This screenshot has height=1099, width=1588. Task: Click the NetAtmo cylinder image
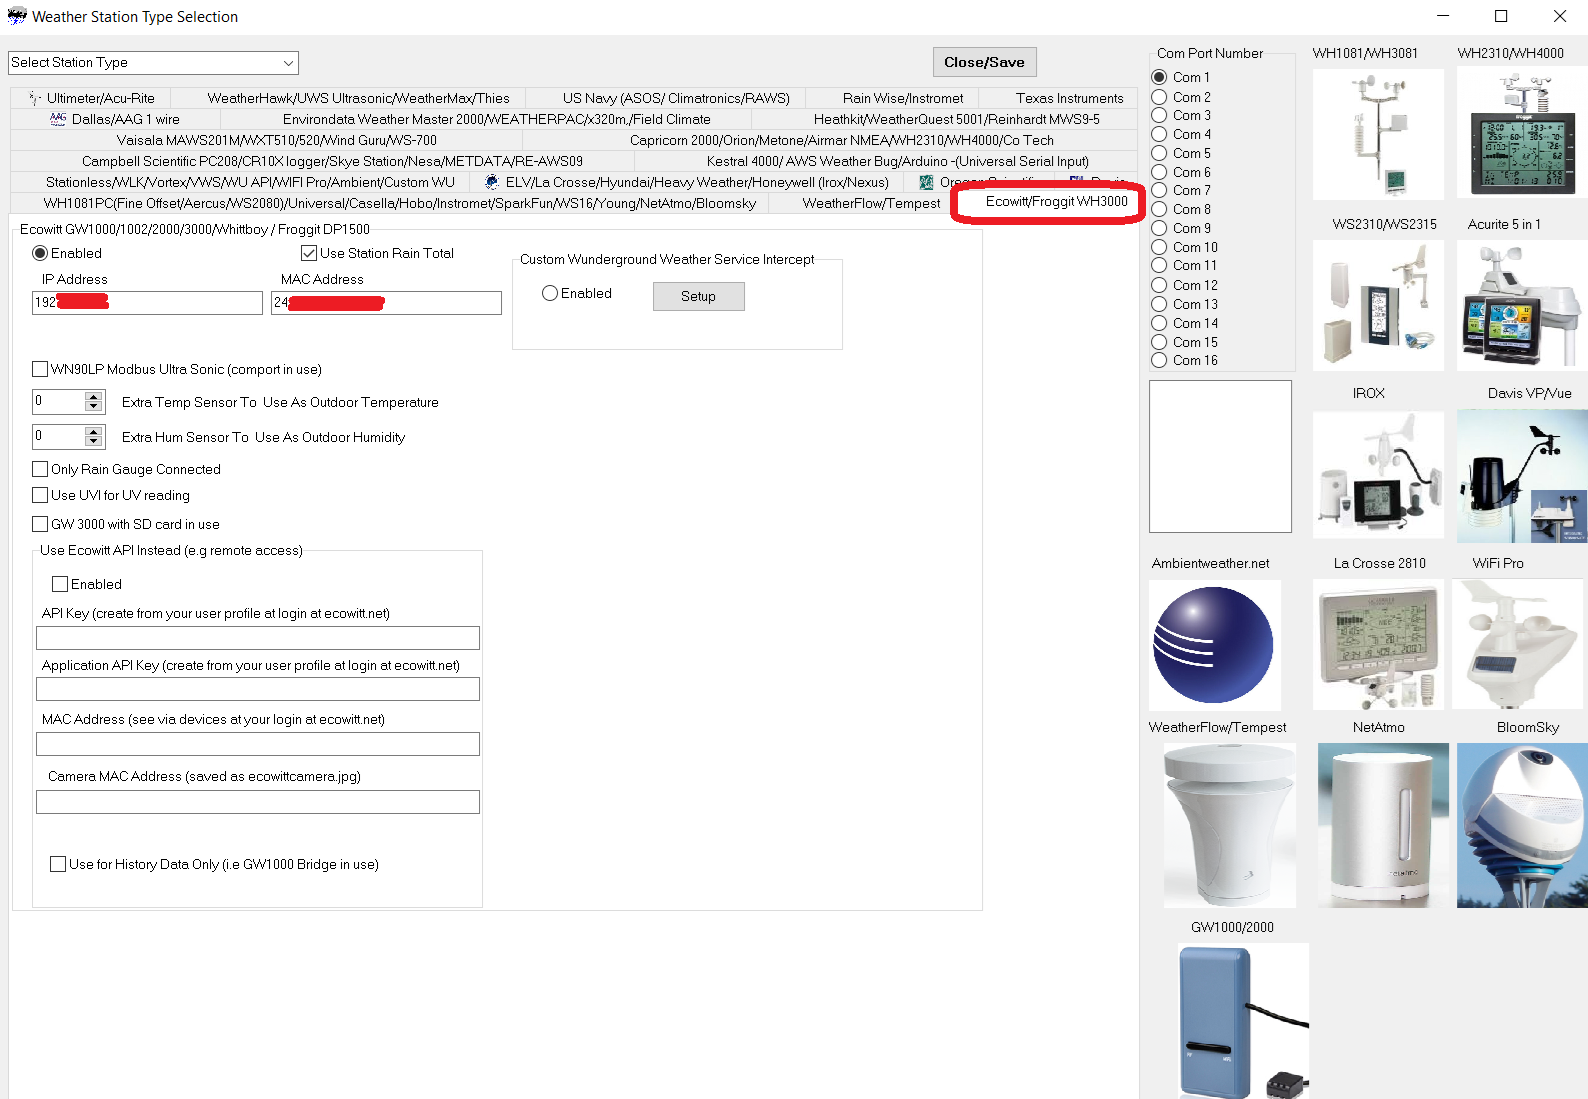tap(1382, 825)
